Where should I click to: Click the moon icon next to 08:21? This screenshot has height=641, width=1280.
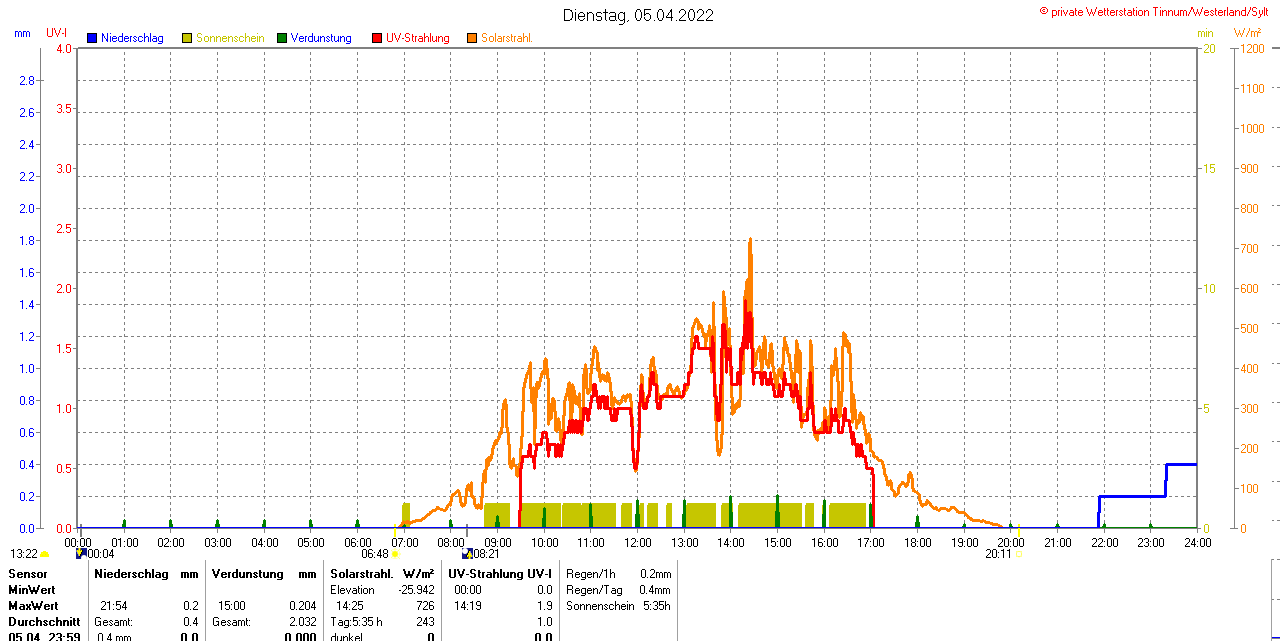[467, 554]
